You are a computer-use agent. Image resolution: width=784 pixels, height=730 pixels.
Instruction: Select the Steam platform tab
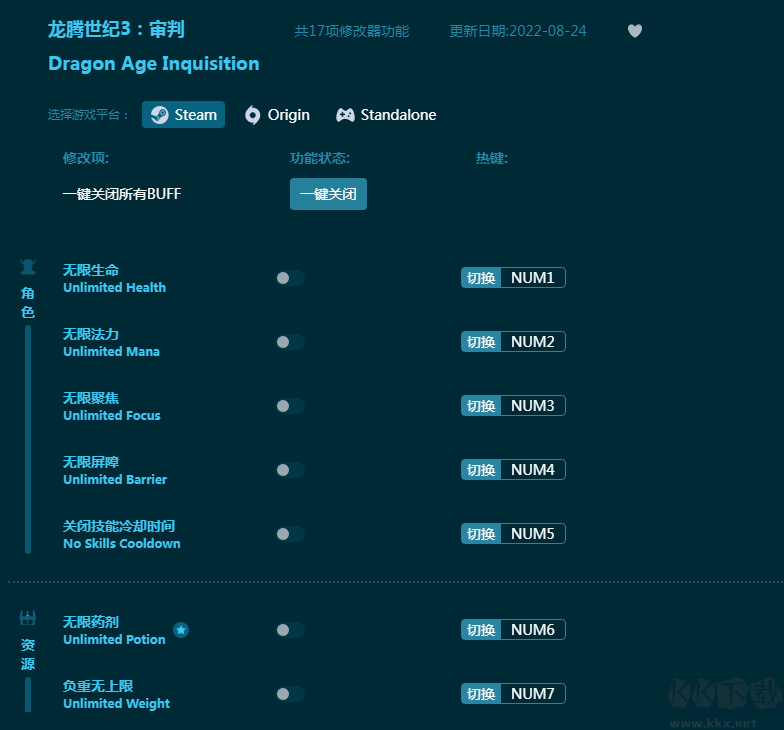[184, 114]
